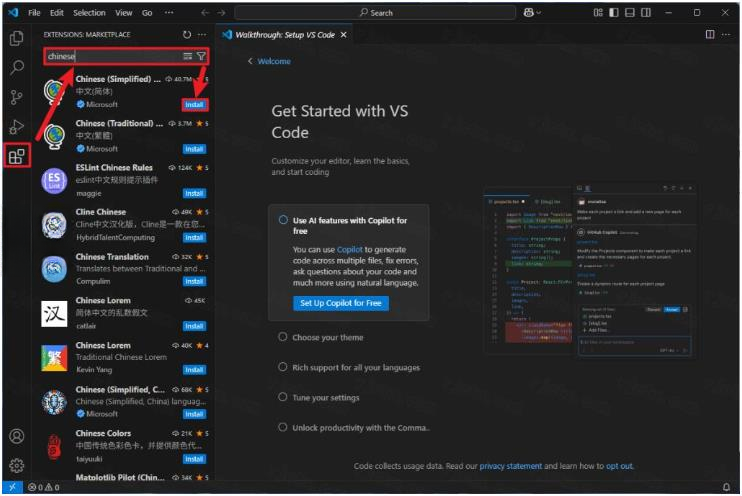Open Cline Chinese extension entry
Screen dimensions: 742x496
point(125,224)
